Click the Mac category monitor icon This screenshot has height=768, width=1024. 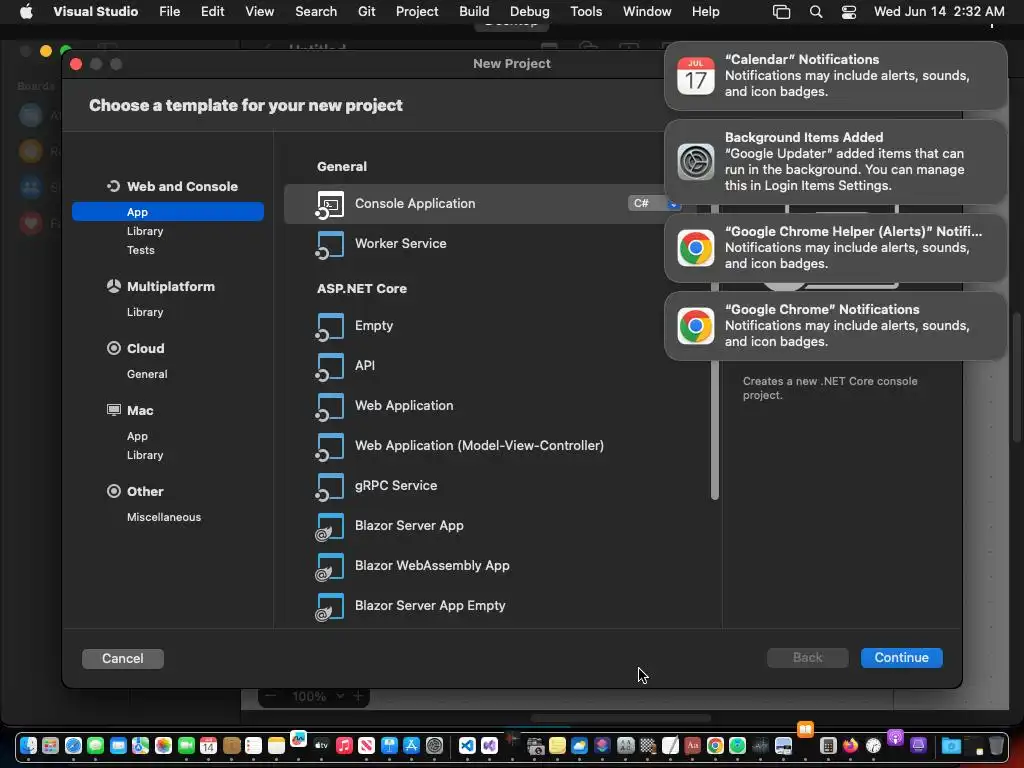(114, 410)
